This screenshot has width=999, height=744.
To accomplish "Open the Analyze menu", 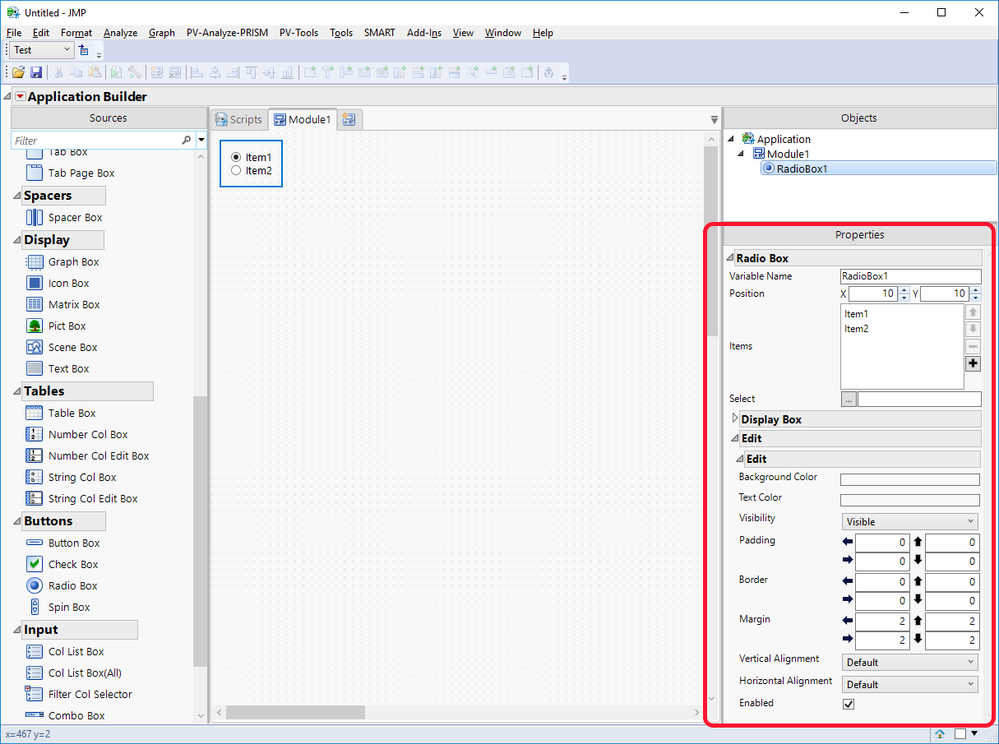I will click(x=120, y=32).
